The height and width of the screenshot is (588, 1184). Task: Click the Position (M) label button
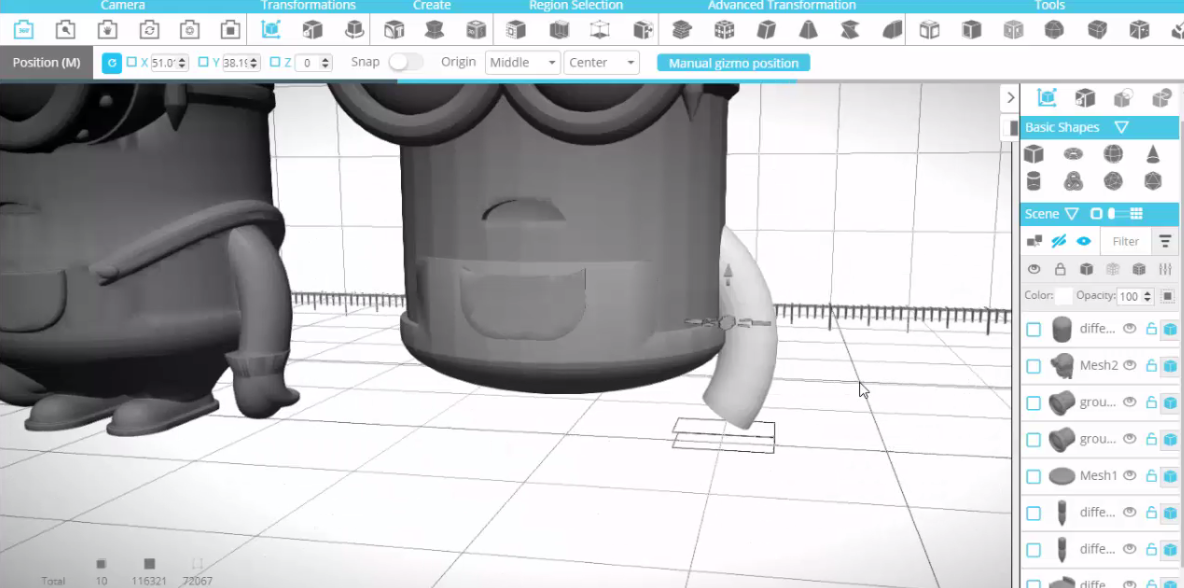point(46,63)
